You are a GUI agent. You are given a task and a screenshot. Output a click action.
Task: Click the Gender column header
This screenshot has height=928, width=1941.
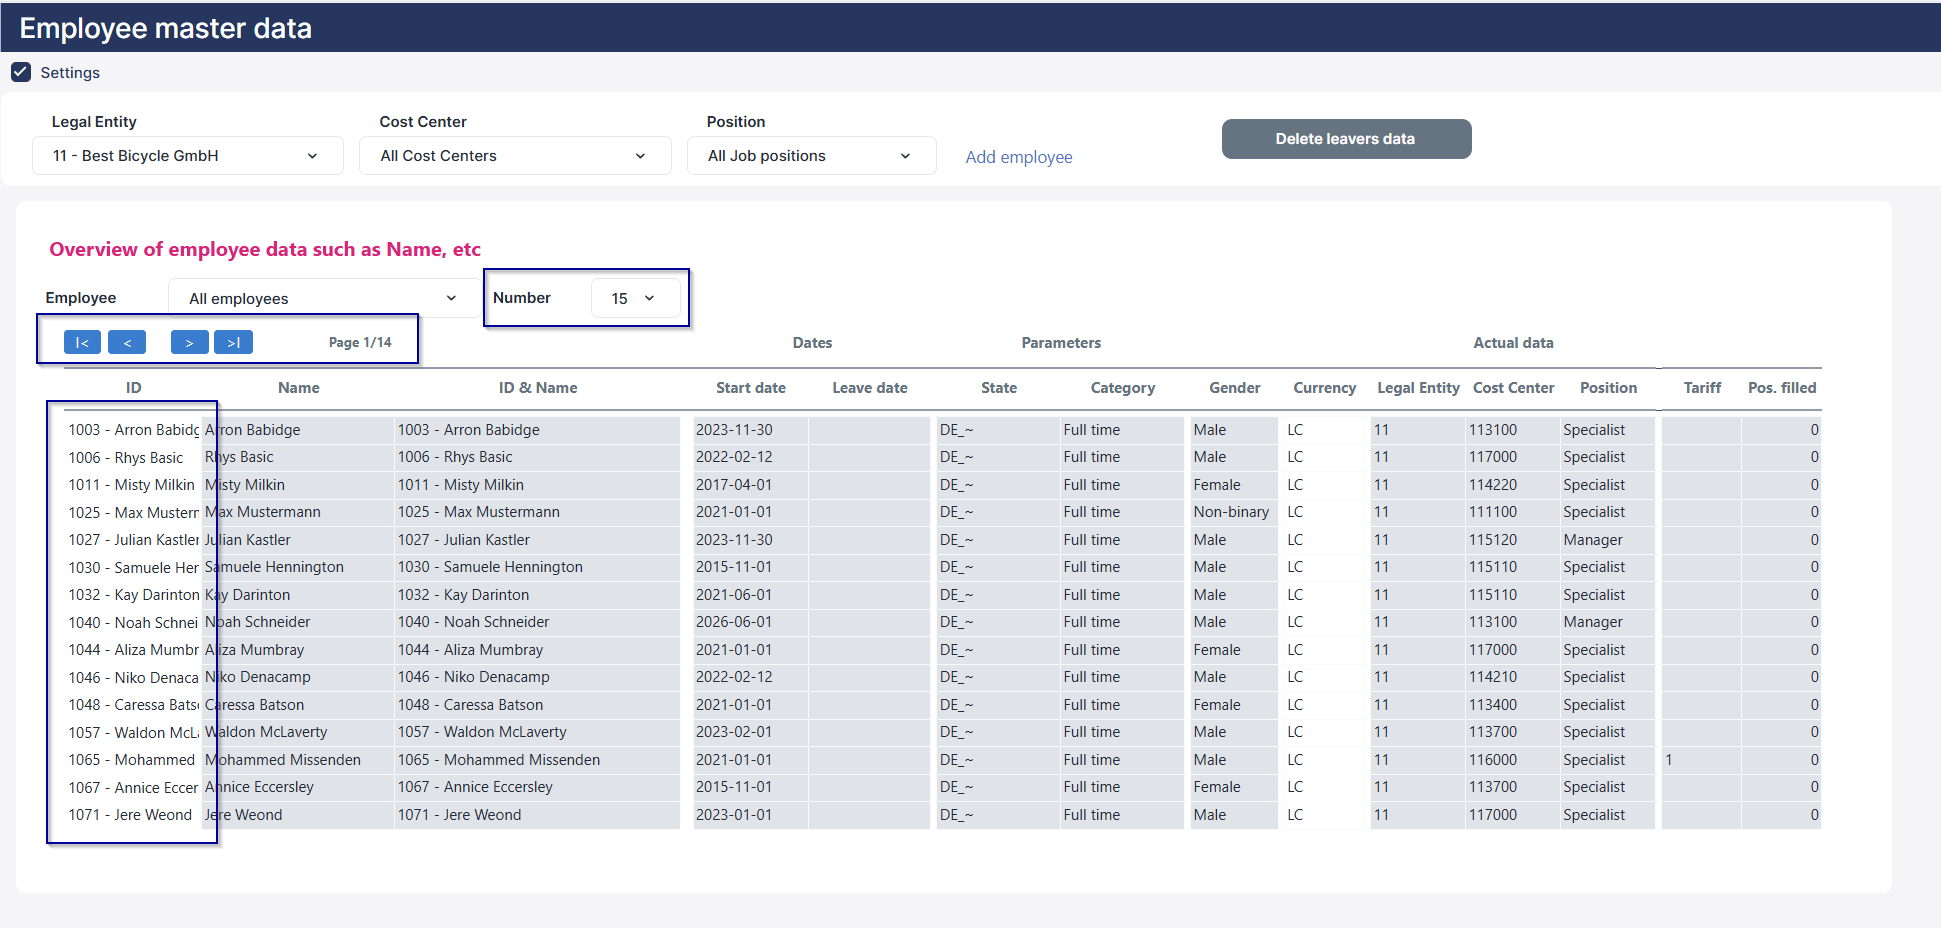pos(1234,388)
